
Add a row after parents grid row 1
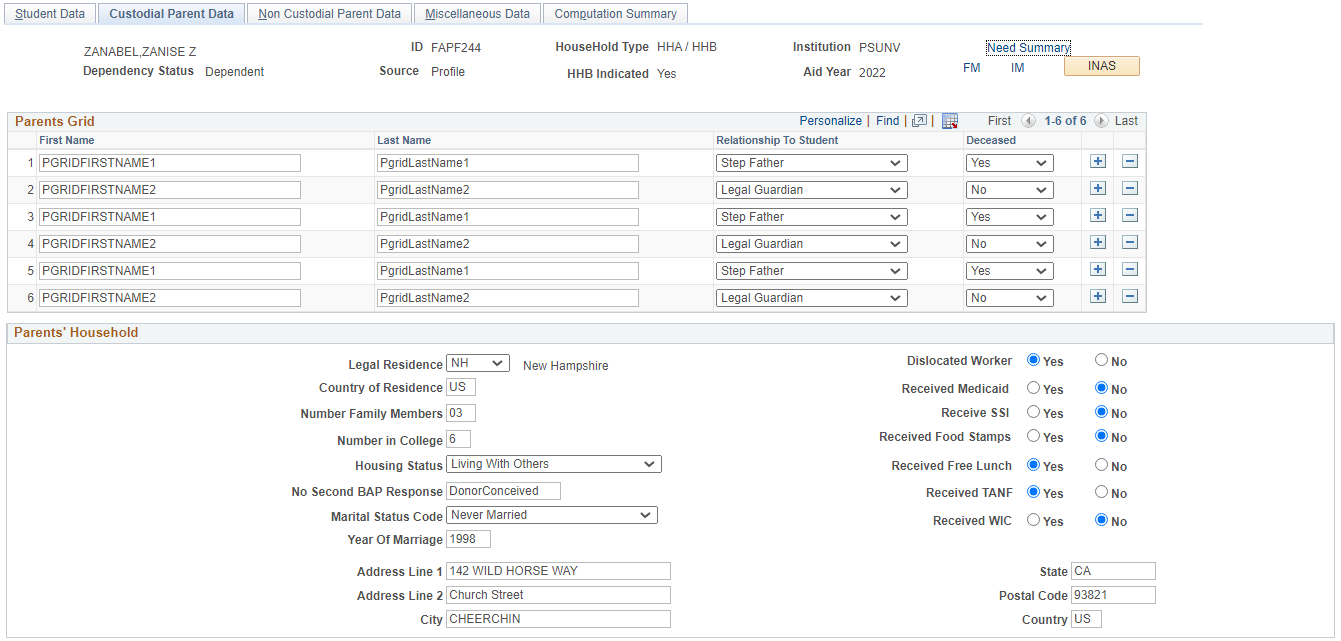click(1097, 161)
